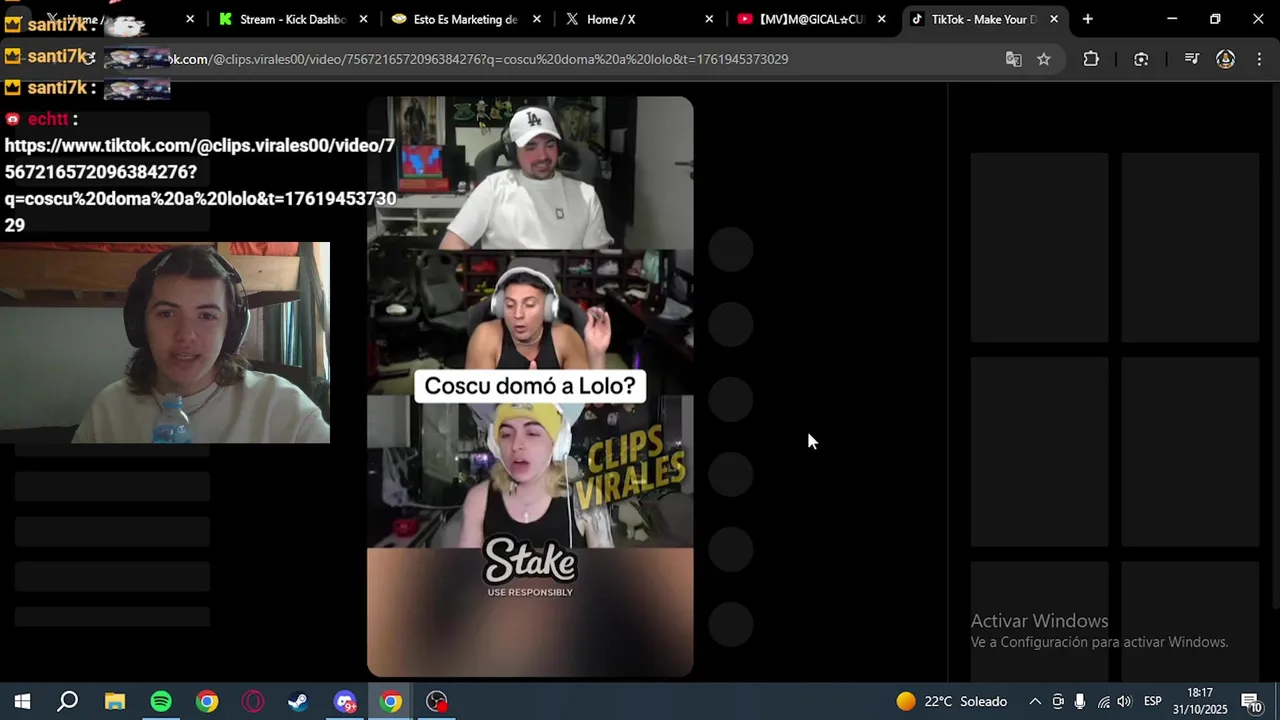Close the Stream - Kick Dashboard tab
The width and height of the screenshot is (1280, 720).
point(363,19)
